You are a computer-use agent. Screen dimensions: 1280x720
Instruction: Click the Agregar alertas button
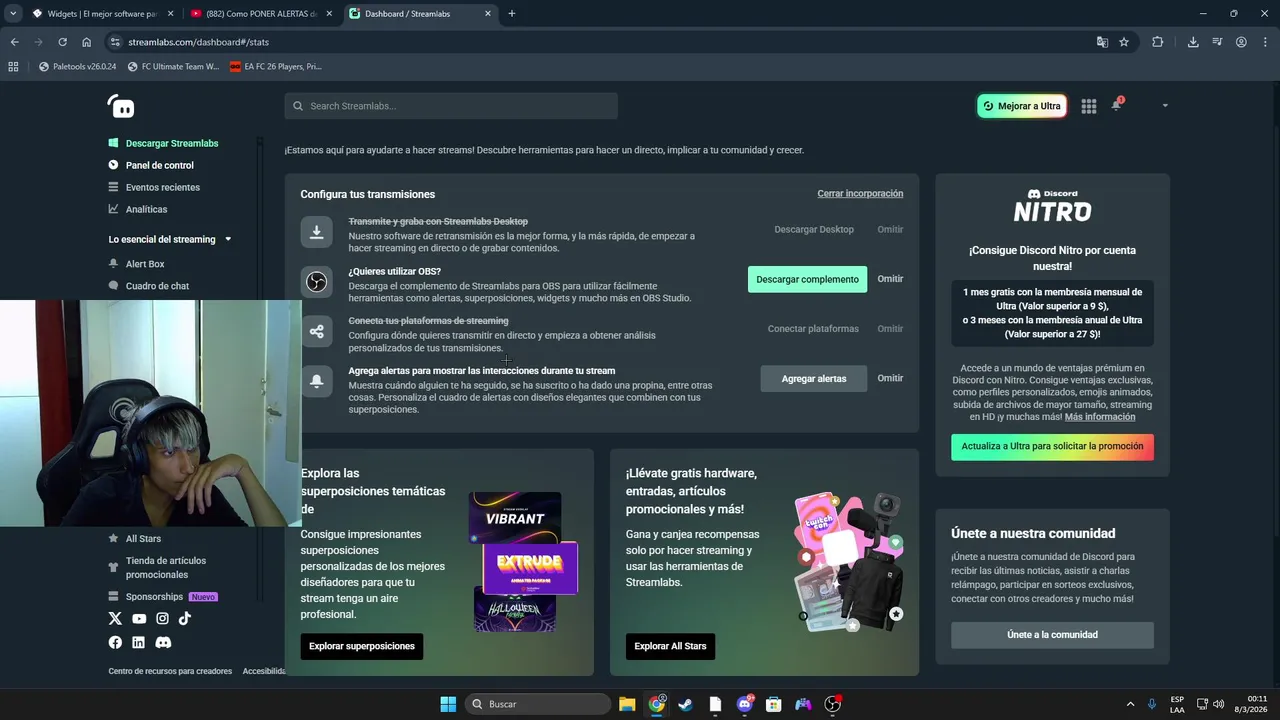click(813, 378)
